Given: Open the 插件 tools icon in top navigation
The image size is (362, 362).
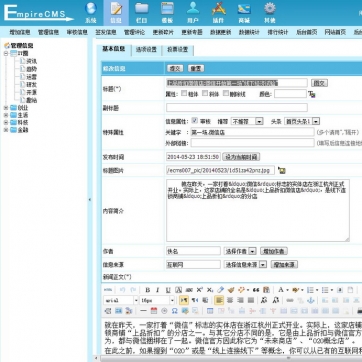Looking at the screenshot, I should pyautogui.click(x=218, y=9).
